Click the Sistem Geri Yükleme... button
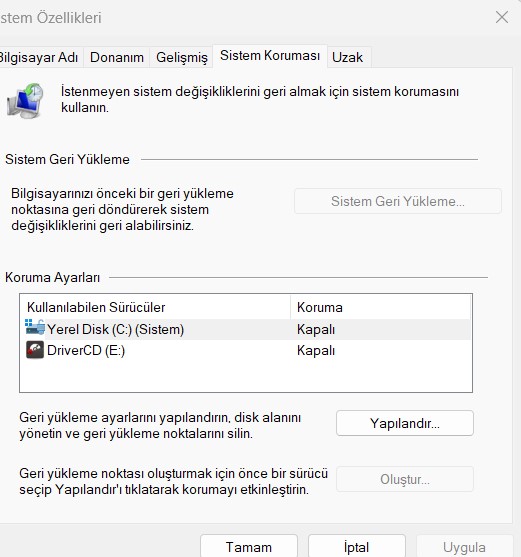The height and width of the screenshot is (557, 521). coord(398,201)
